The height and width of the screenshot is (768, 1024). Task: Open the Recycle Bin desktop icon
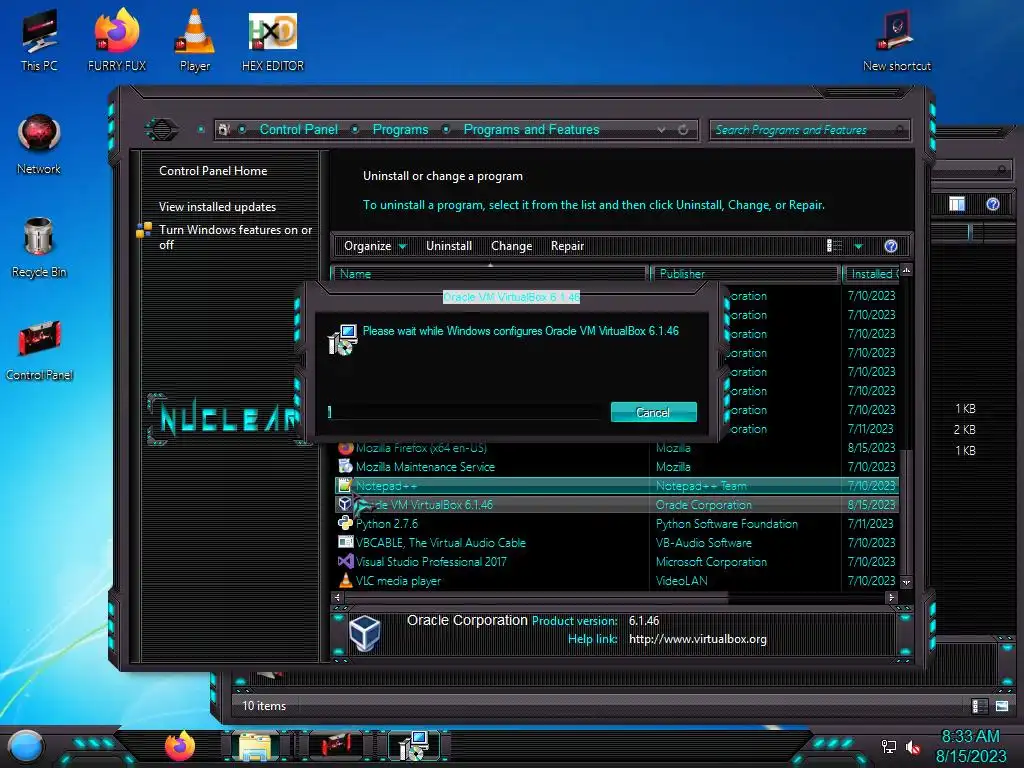[39, 247]
